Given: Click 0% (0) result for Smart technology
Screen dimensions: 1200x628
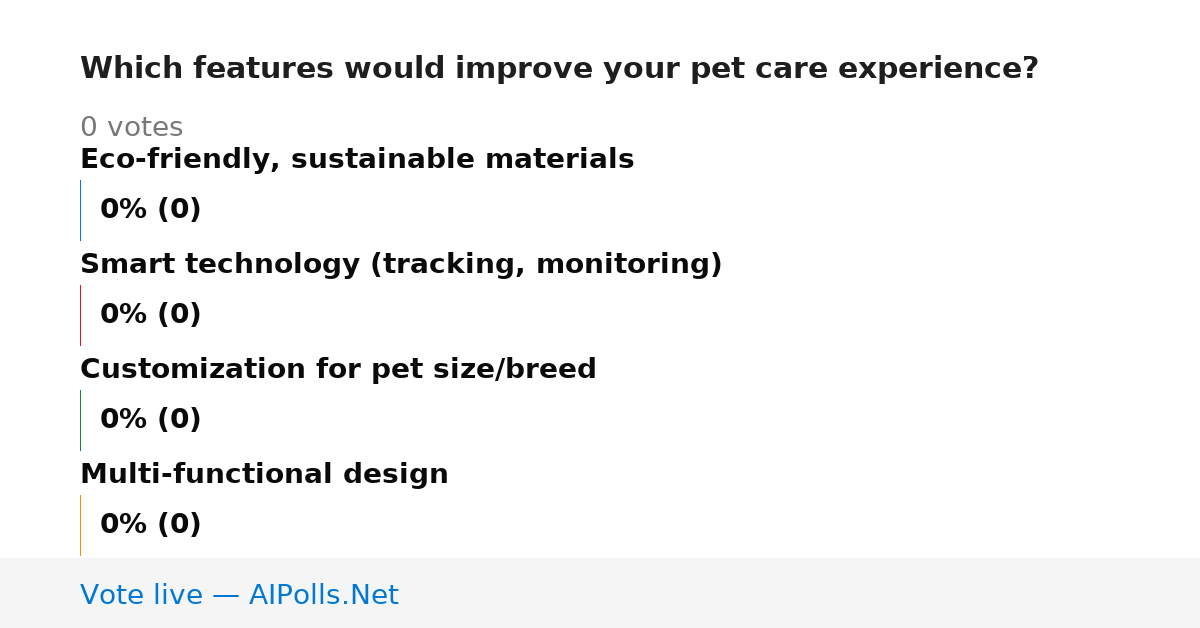Looking at the screenshot, I should (150, 315).
